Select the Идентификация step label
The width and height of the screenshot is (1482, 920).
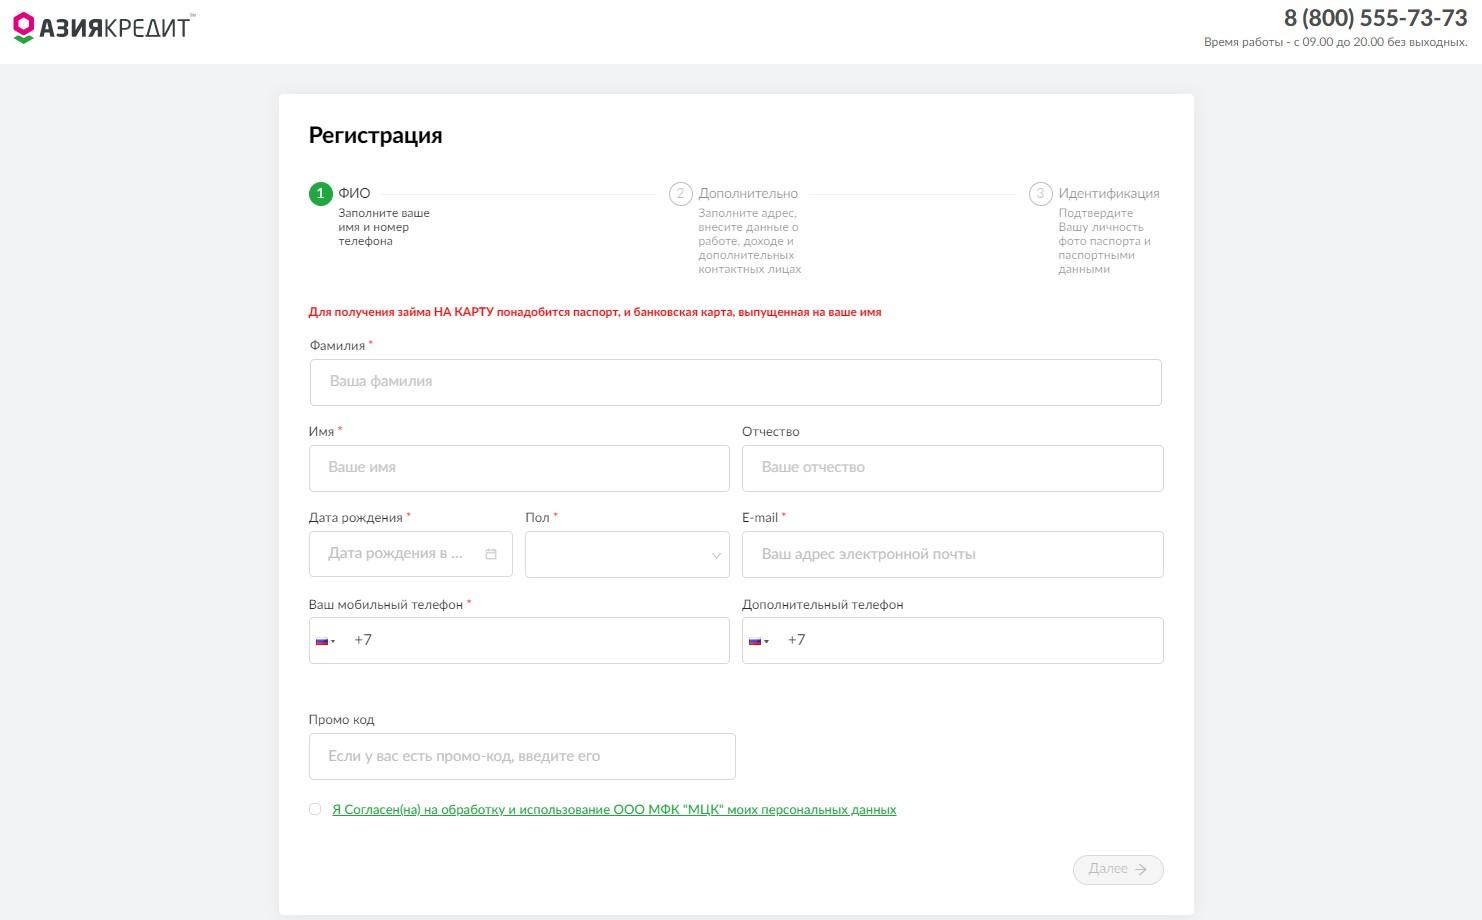[1108, 194]
